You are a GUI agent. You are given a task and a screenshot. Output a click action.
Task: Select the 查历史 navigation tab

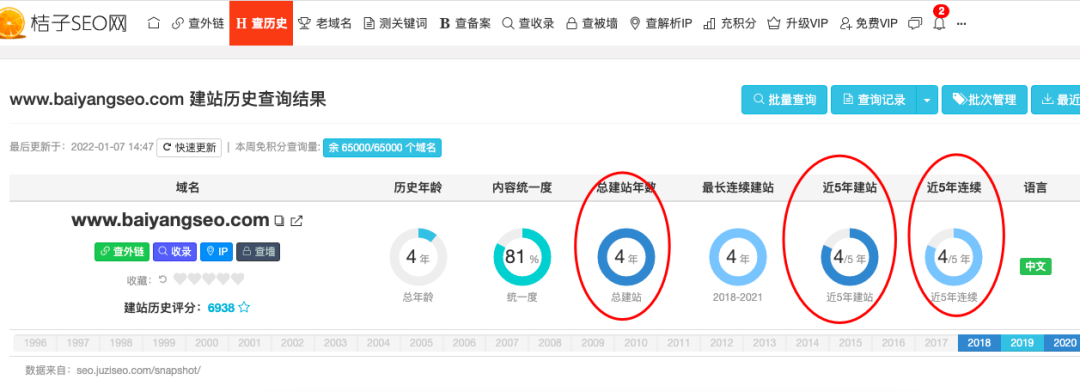pos(261,23)
